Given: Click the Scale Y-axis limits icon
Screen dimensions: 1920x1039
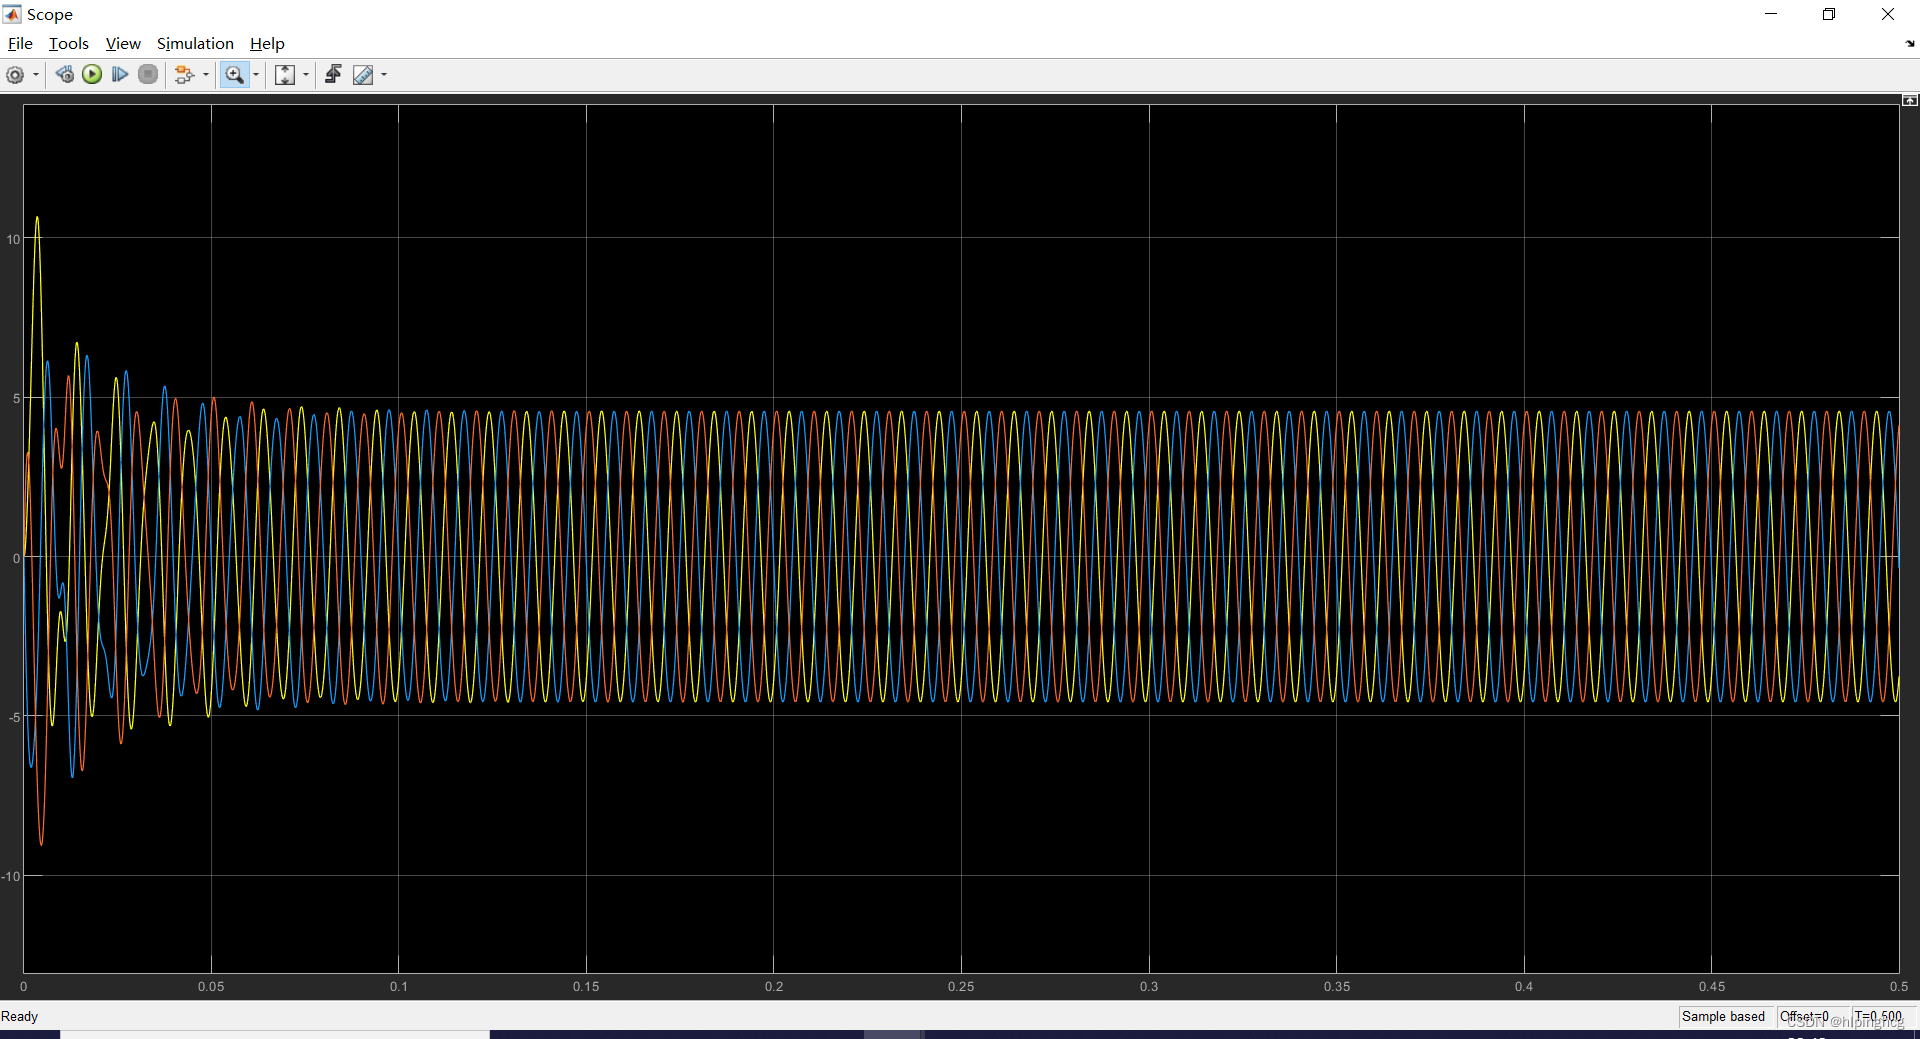Looking at the screenshot, I should (x=285, y=75).
